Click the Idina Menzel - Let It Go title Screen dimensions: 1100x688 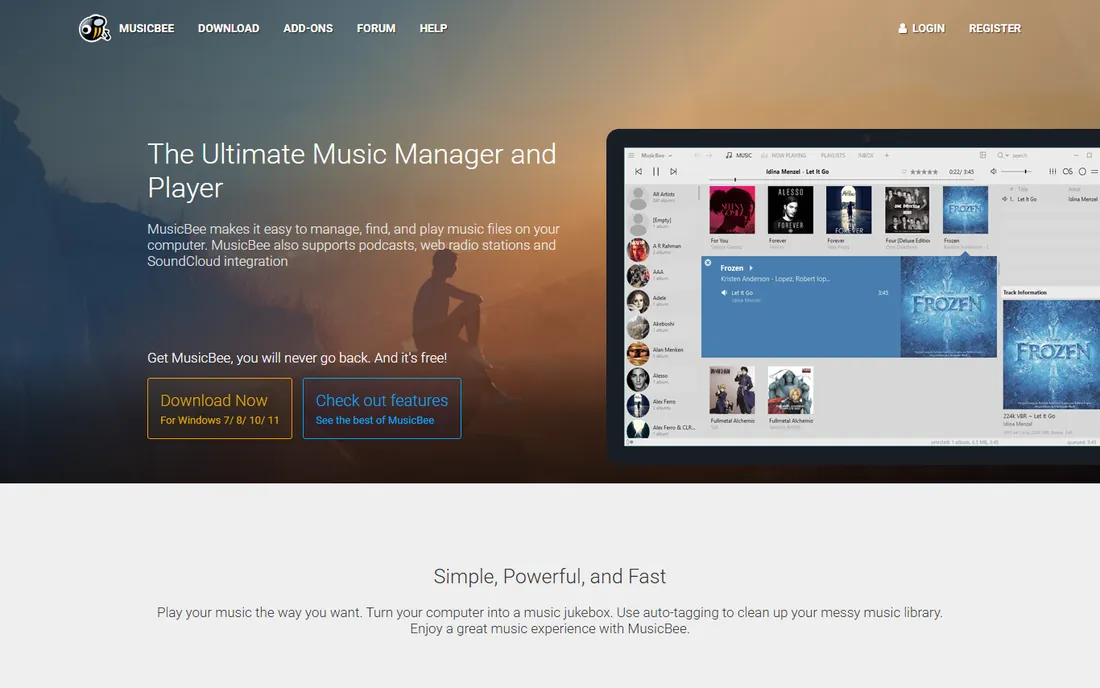(797, 171)
